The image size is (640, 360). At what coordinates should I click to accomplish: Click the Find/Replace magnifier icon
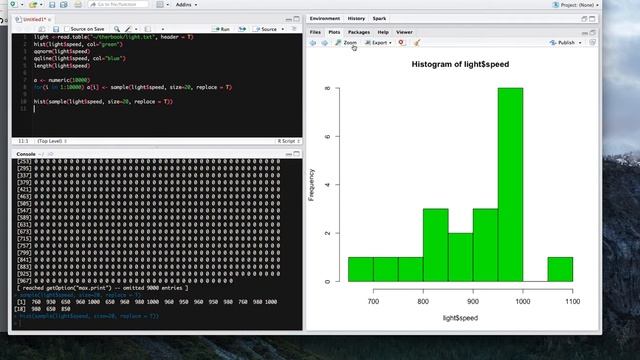point(117,29)
